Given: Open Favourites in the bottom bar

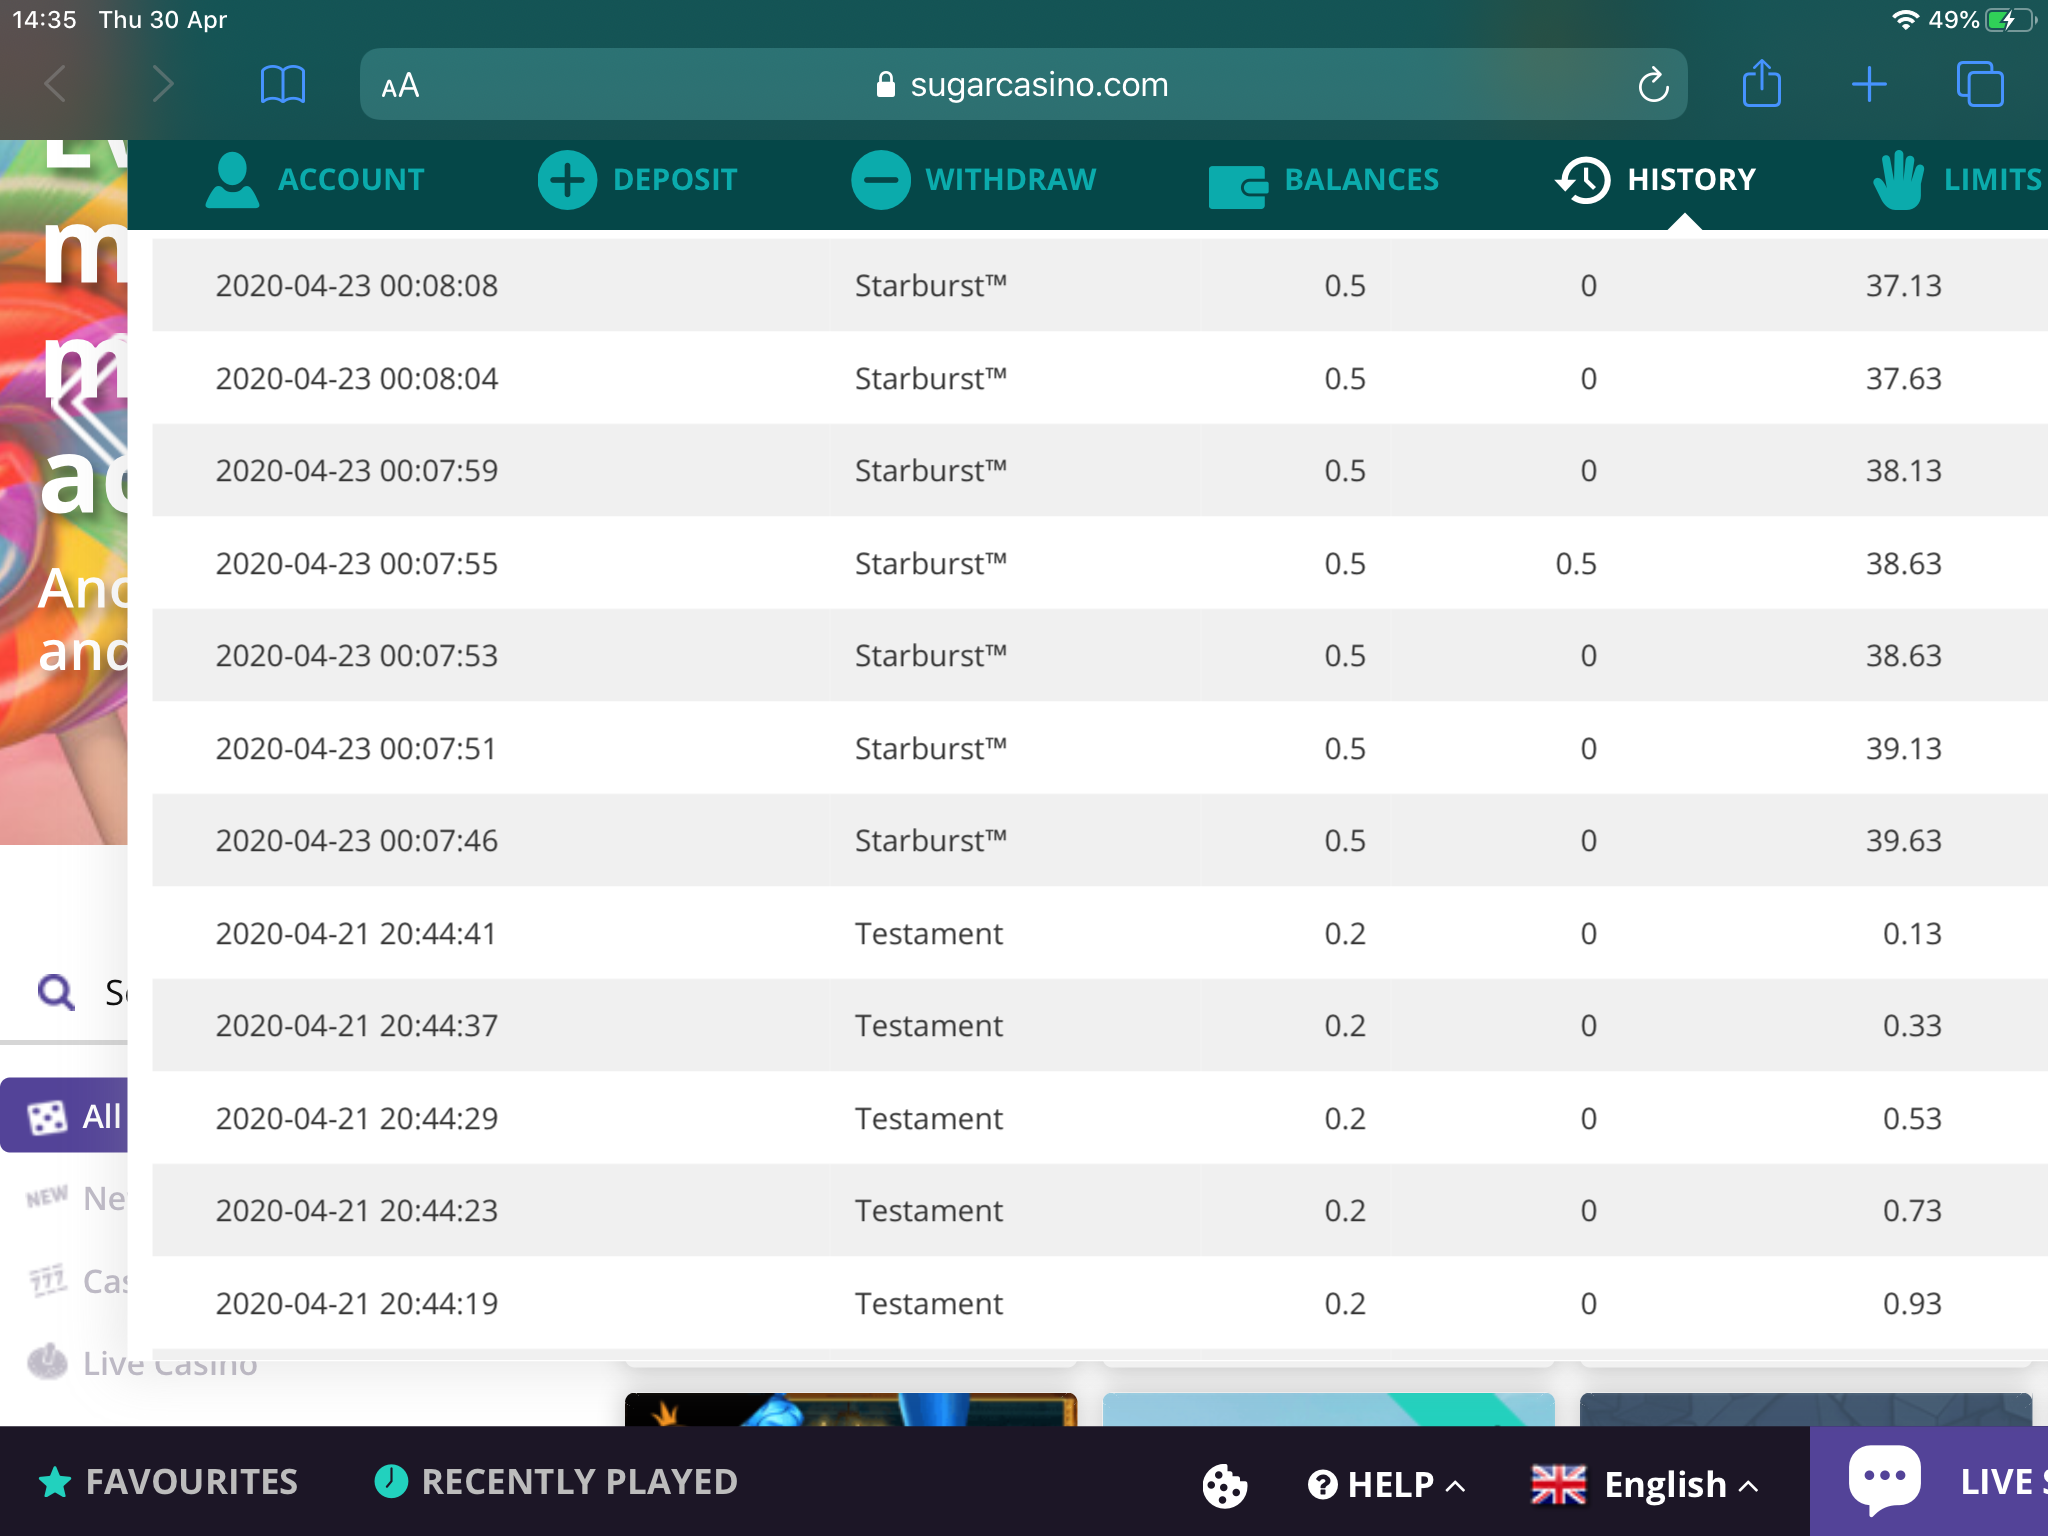Looking at the screenshot, I should click(169, 1482).
